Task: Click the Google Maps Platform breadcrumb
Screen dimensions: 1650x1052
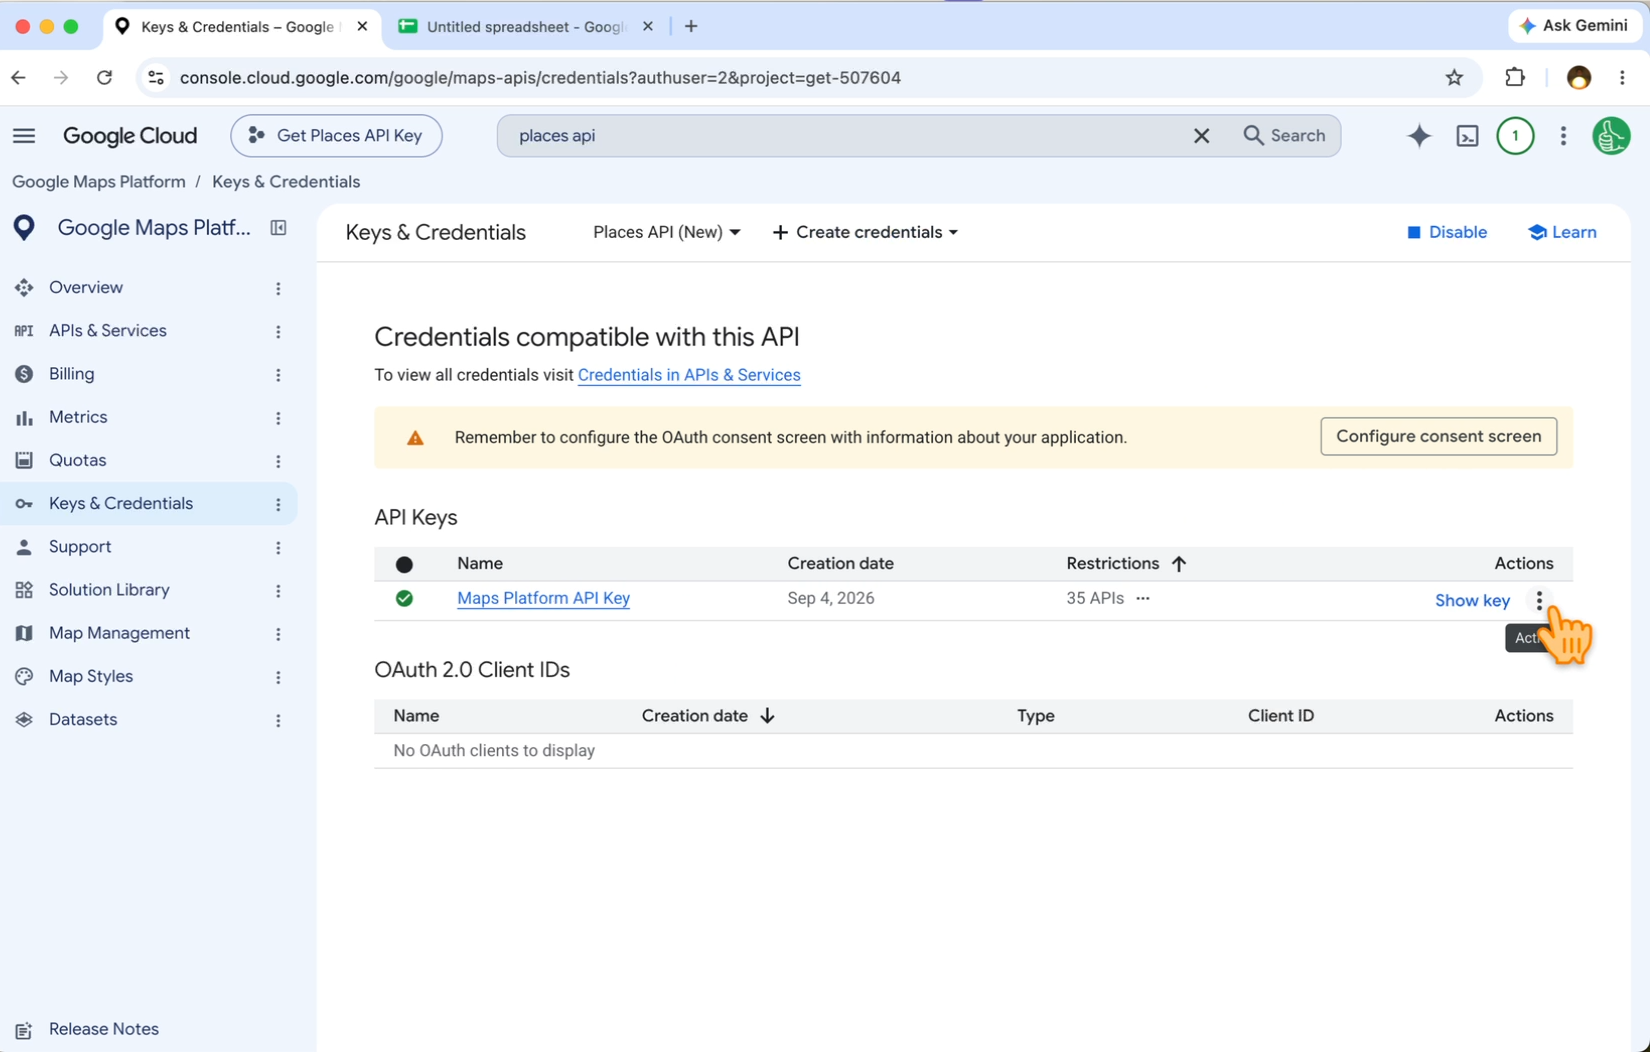Action: [99, 182]
